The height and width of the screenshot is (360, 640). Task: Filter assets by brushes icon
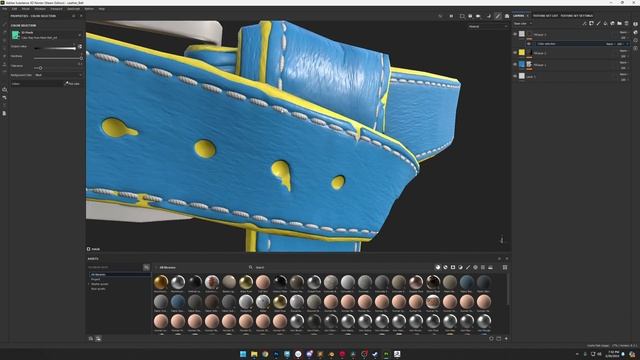pyautogui.click(x=468, y=267)
